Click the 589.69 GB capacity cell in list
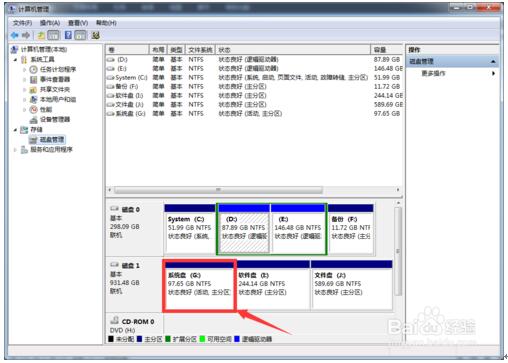The image size is (508, 363). 388,105
